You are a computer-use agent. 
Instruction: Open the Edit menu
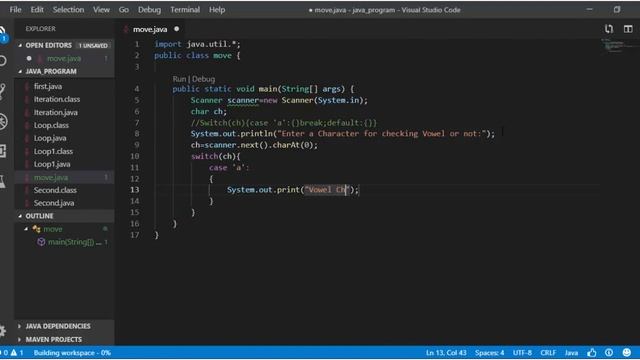(x=37, y=10)
